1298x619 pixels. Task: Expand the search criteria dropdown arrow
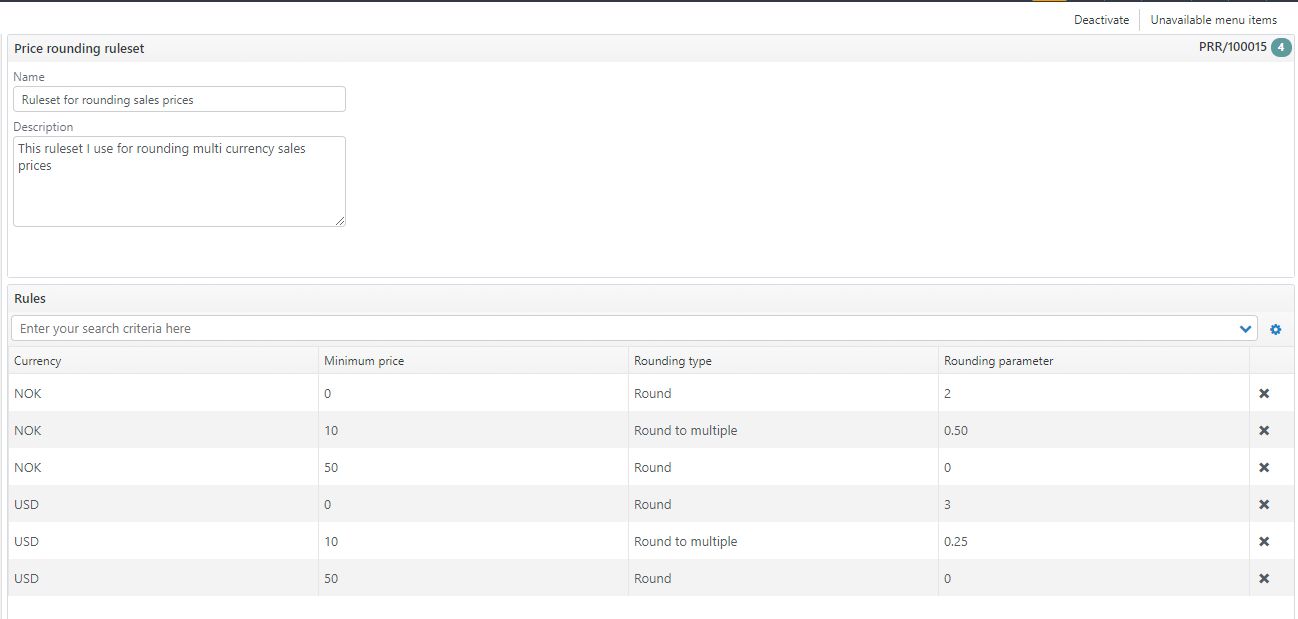pyautogui.click(x=1245, y=329)
